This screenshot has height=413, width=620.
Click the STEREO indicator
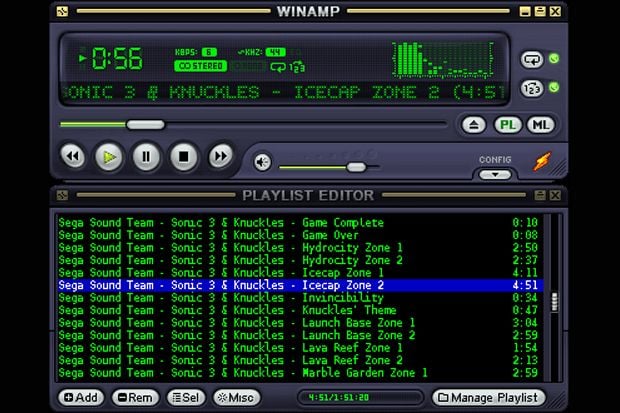pyautogui.click(x=200, y=66)
